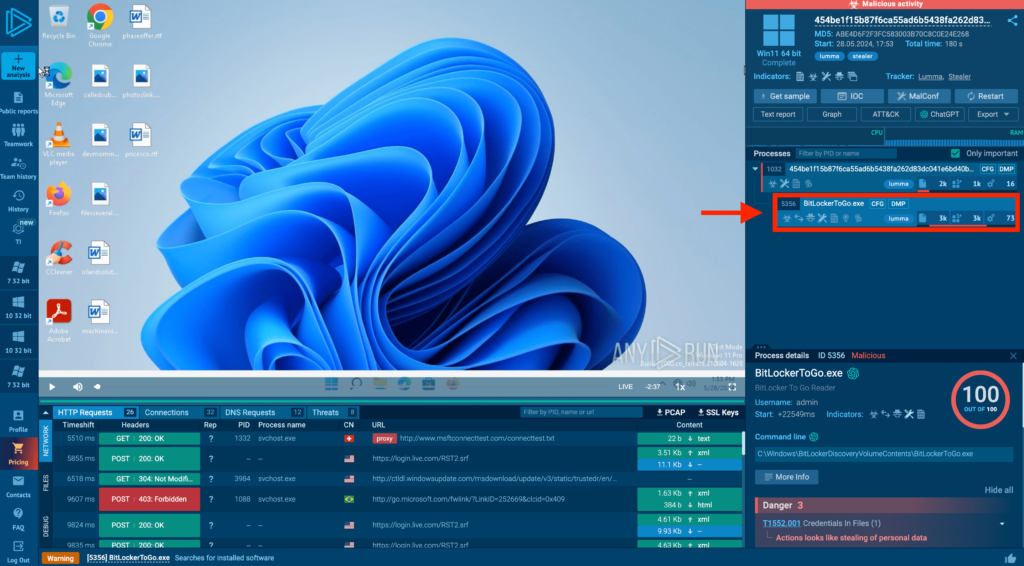Open Team history in the sidebar

point(18,168)
